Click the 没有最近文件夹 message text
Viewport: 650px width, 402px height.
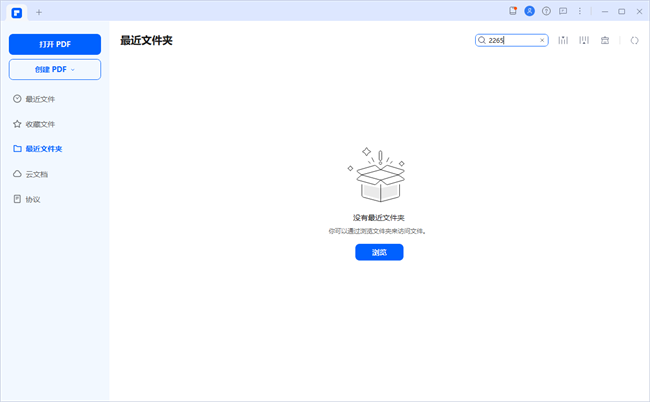coord(378,218)
